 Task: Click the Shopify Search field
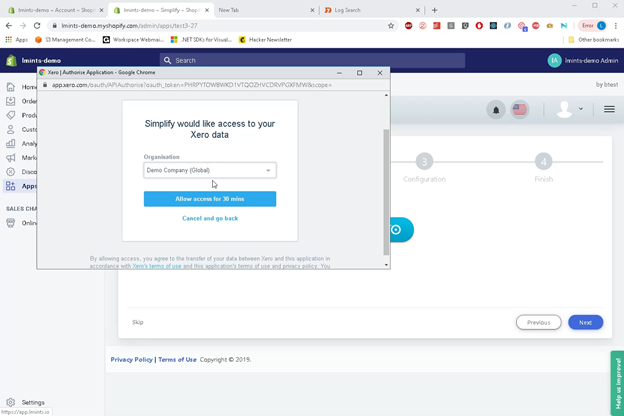312,61
